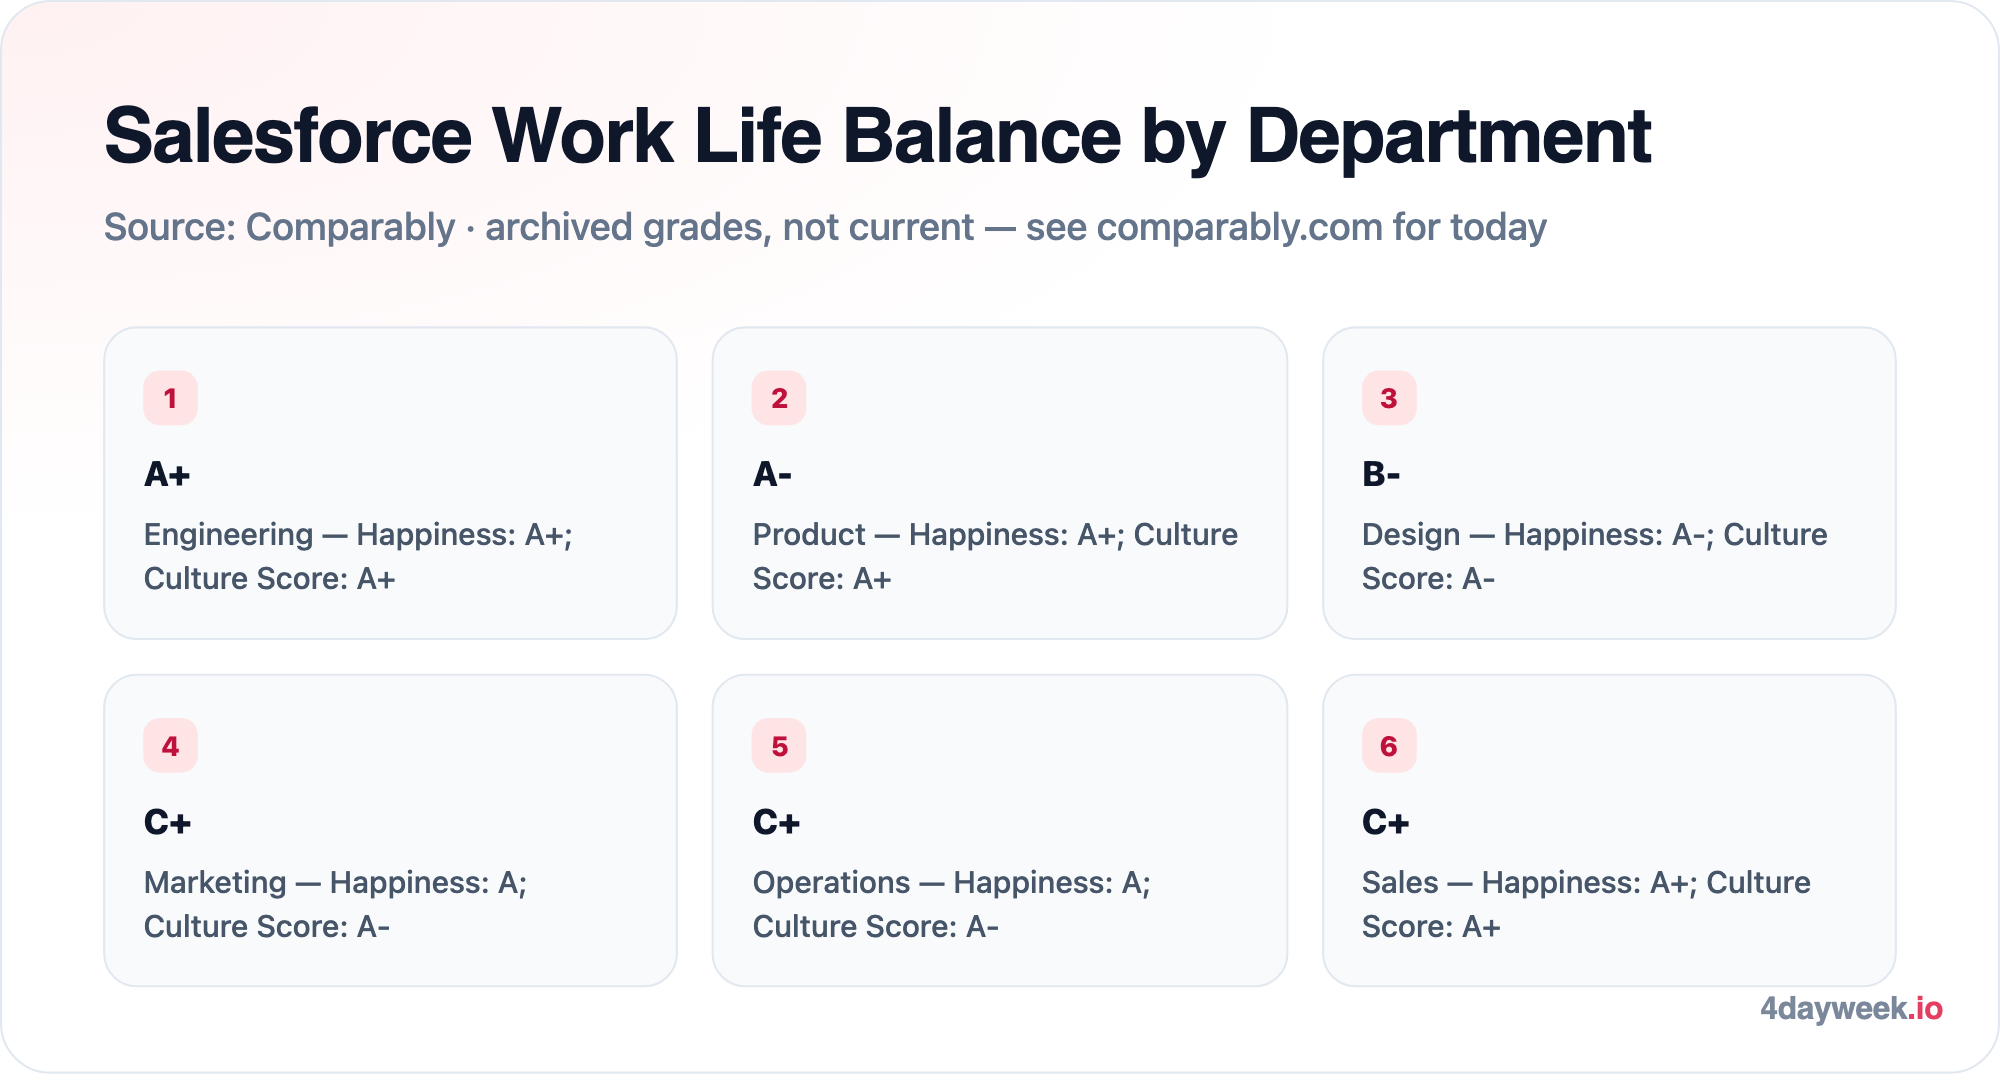Select the 'Source: Comparably' subtitle line
2000x1074 pixels.
pyautogui.click(x=825, y=227)
